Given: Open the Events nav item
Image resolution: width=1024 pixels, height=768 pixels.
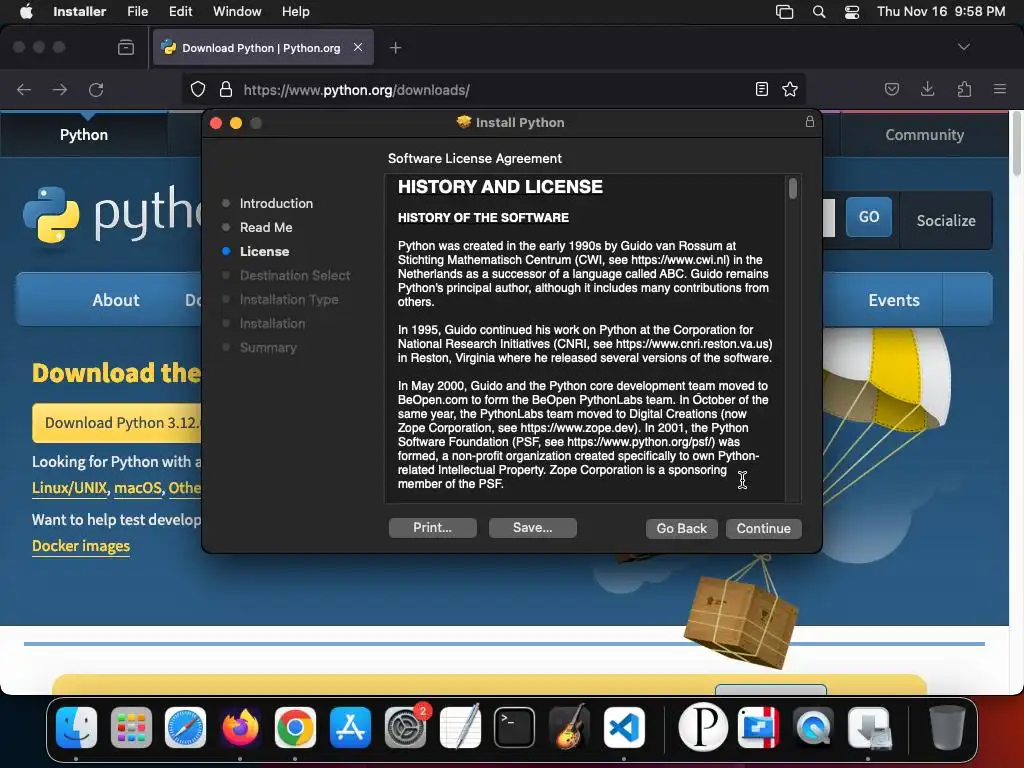Looking at the screenshot, I should tap(893, 300).
